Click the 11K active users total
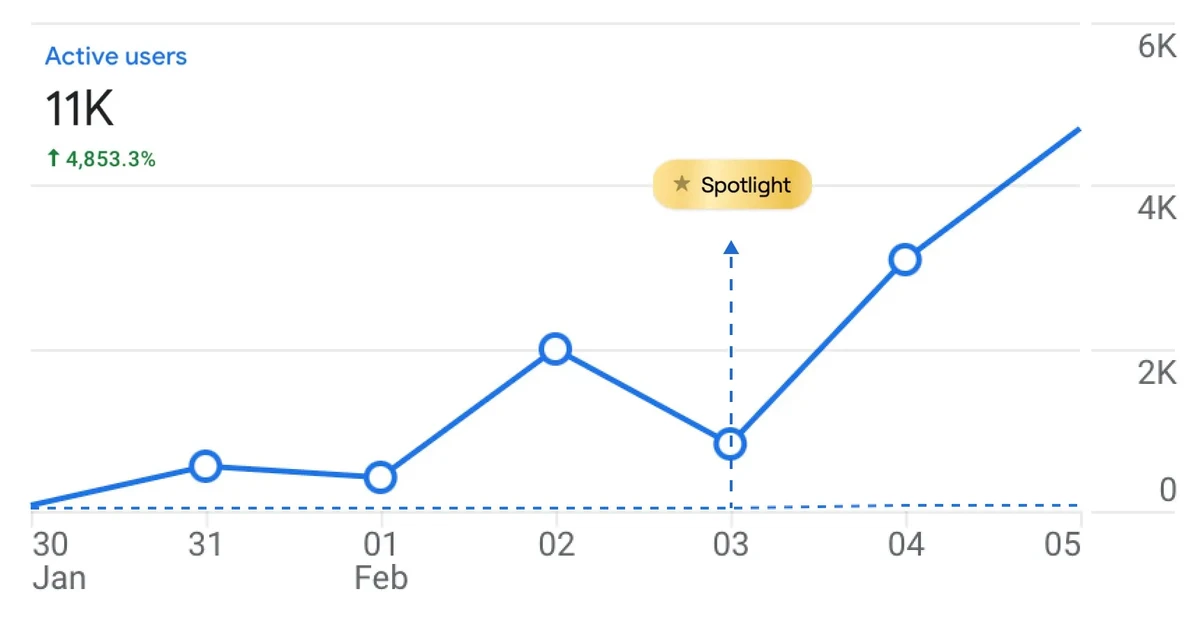Image resolution: width=1200 pixels, height=617 pixels. point(80,108)
